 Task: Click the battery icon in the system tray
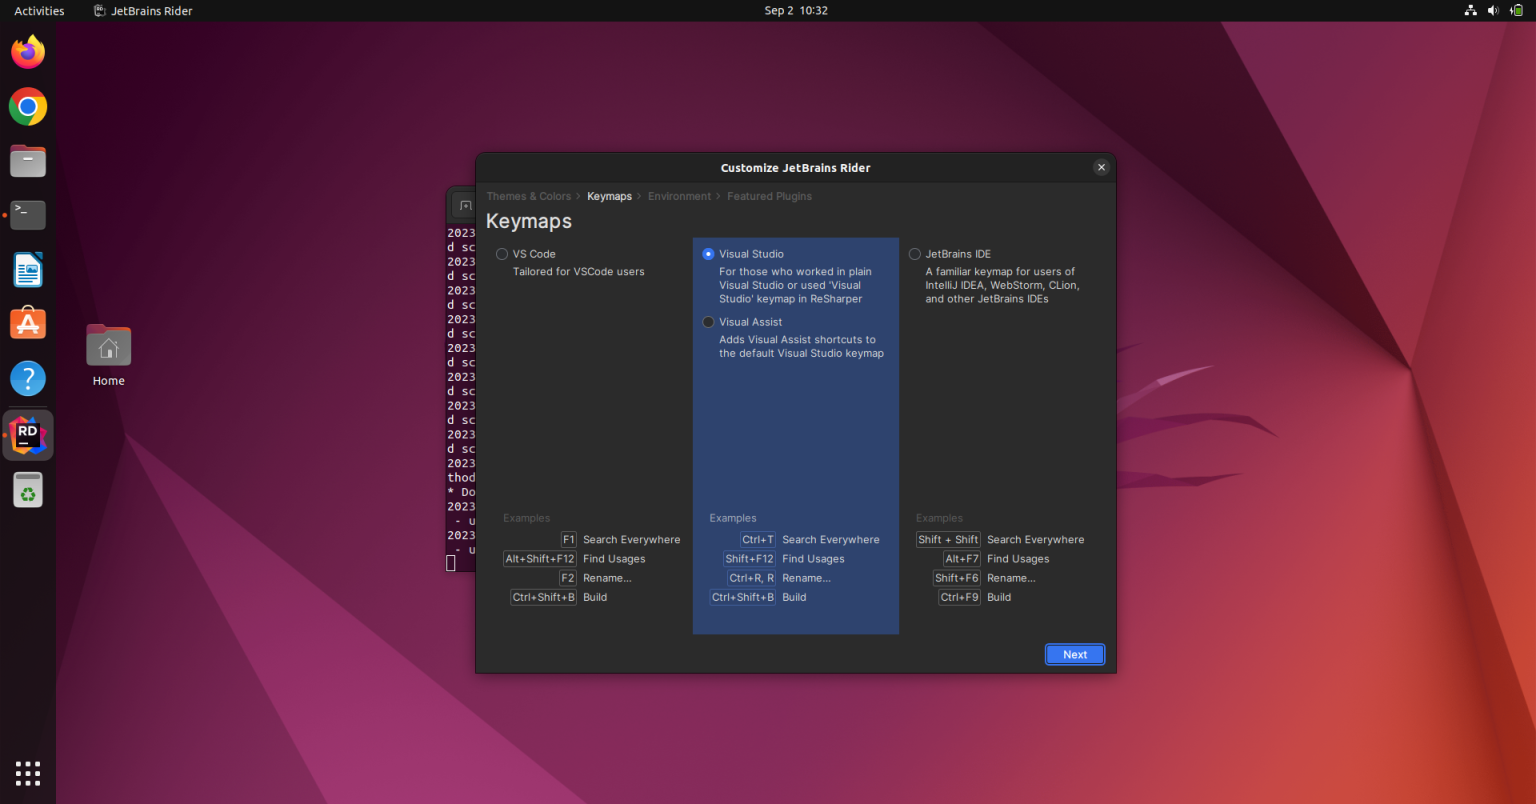pos(1516,10)
